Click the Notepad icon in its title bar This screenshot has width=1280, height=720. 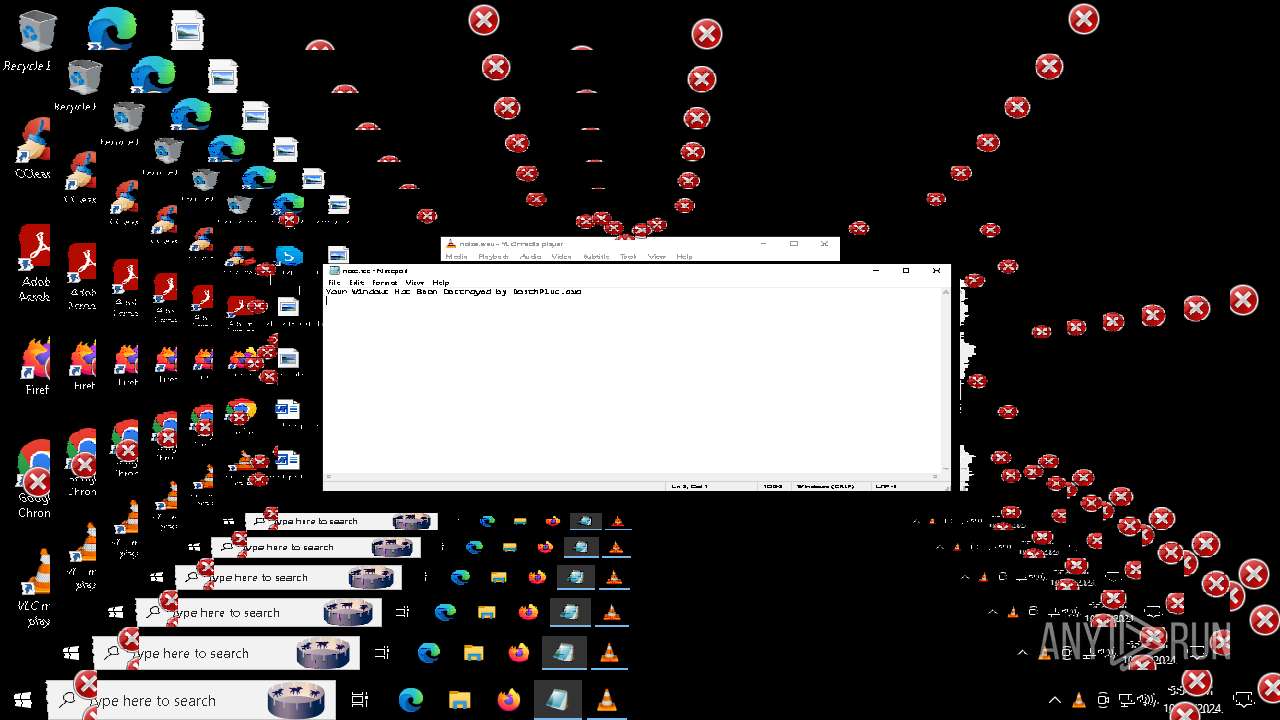point(334,270)
